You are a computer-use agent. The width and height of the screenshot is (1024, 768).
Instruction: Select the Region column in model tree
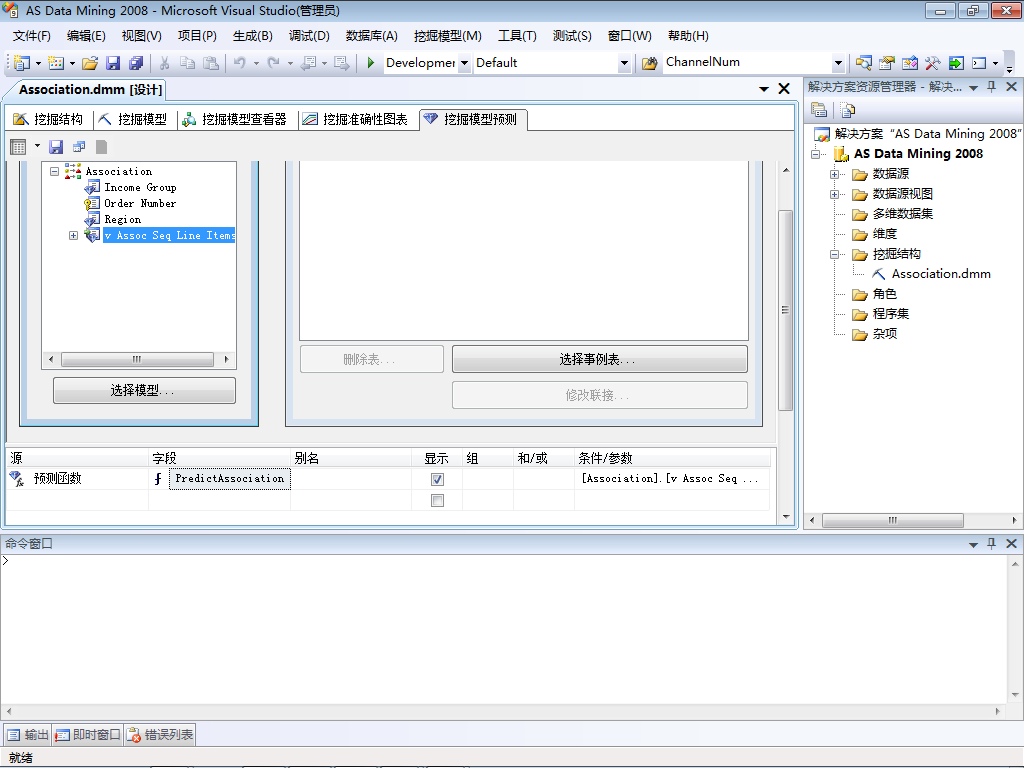pyautogui.click(x=122, y=219)
